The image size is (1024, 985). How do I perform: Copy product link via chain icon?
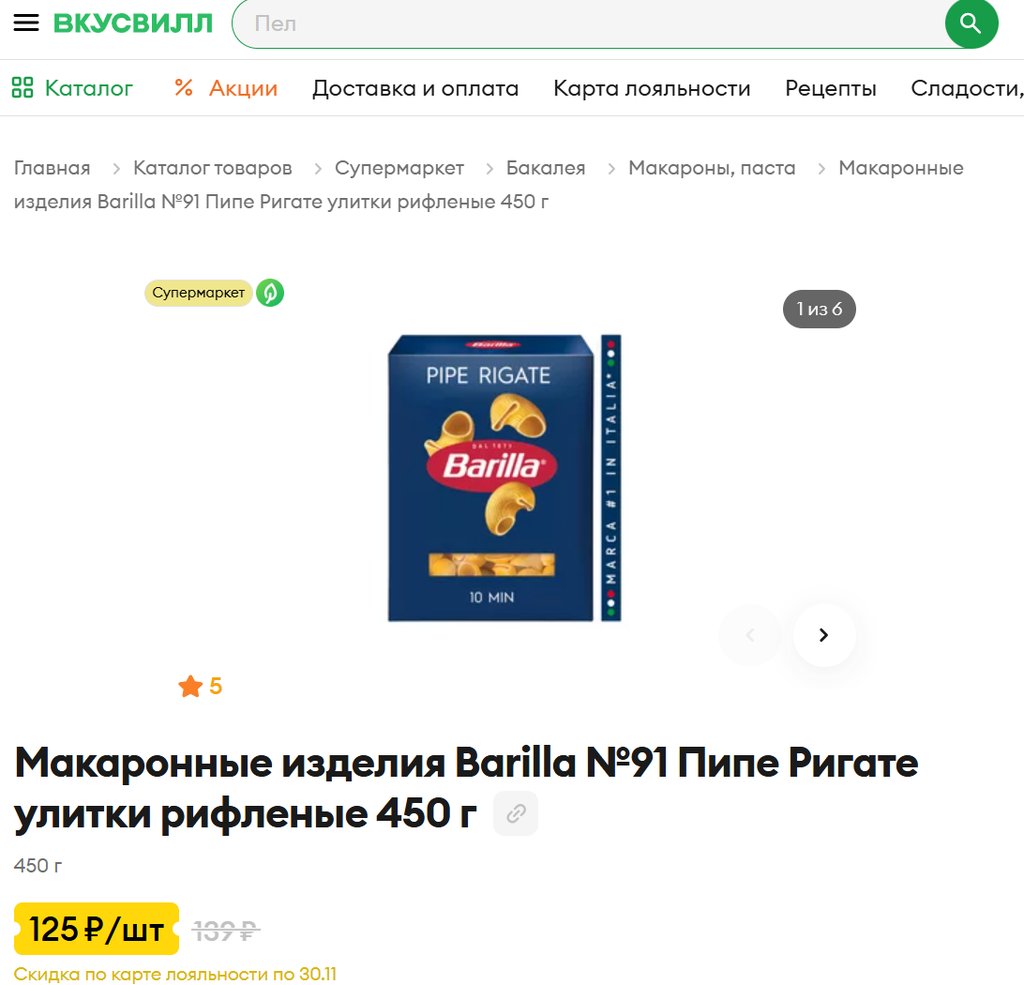516,813
